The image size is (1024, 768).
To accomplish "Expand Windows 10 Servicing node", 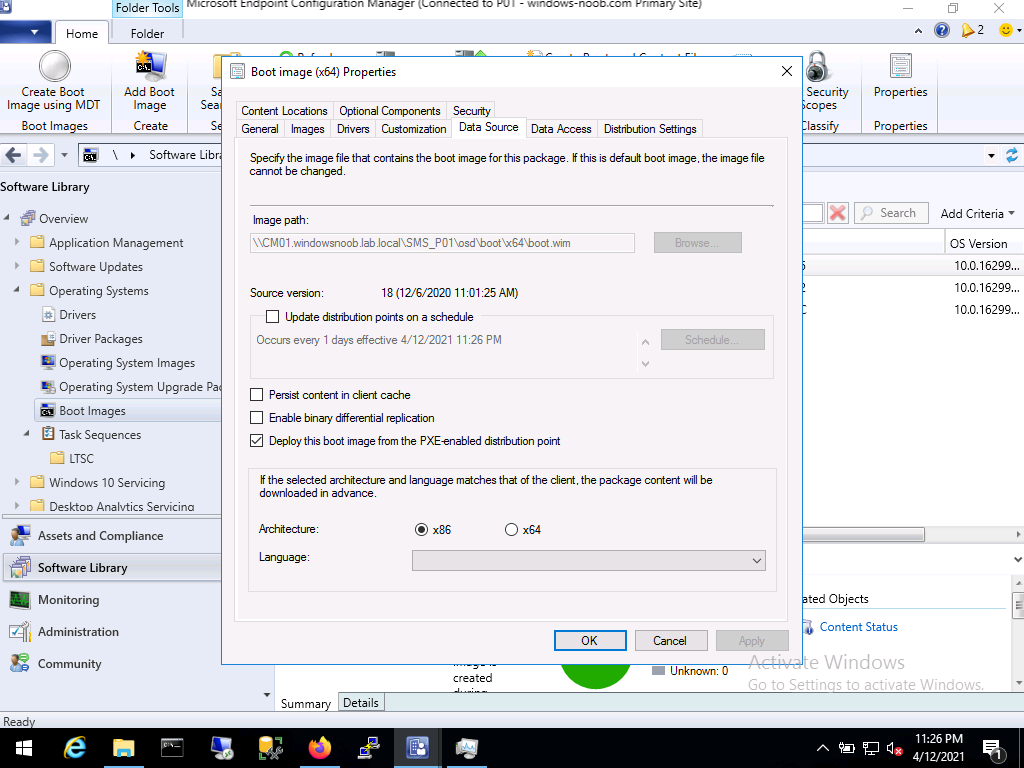I will pos(17,482).
